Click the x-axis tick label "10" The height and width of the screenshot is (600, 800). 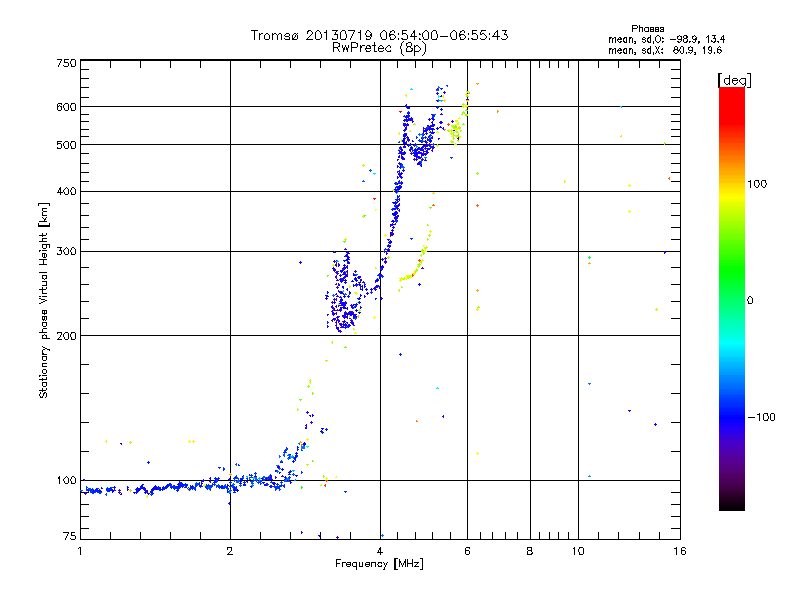[x=578, y=551]
